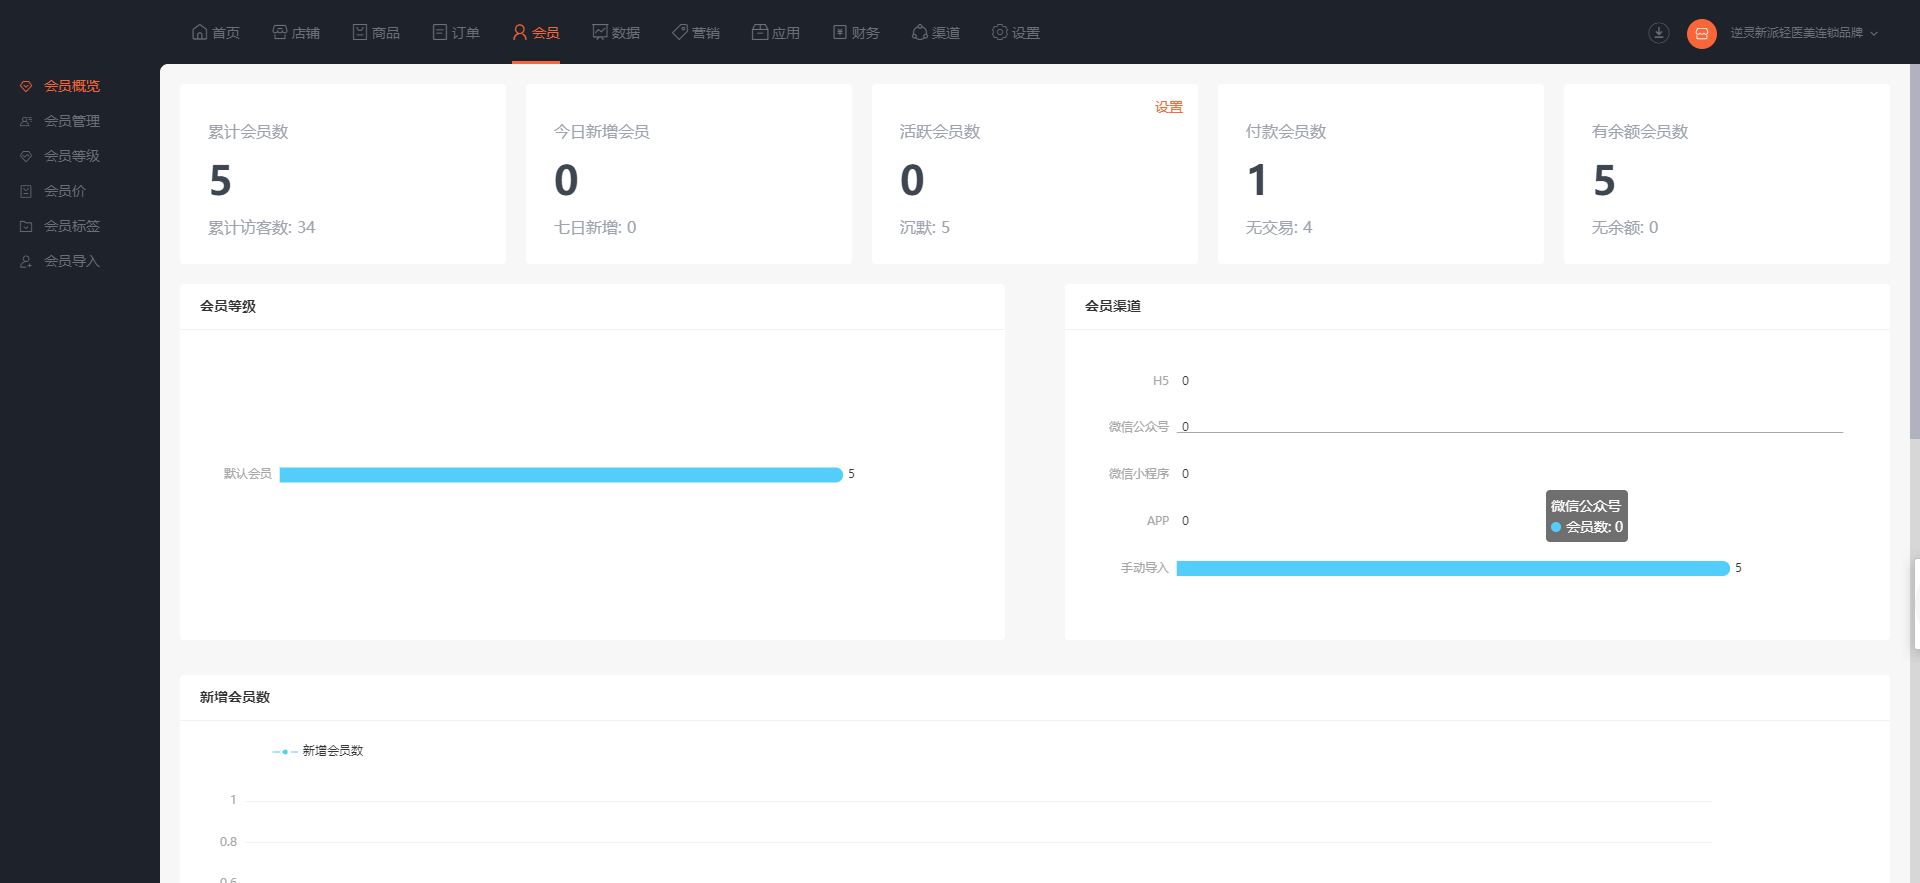Expand the store account dropdown arrow
Viewport: 1920px width, 883px height.
pos(1873,33)
